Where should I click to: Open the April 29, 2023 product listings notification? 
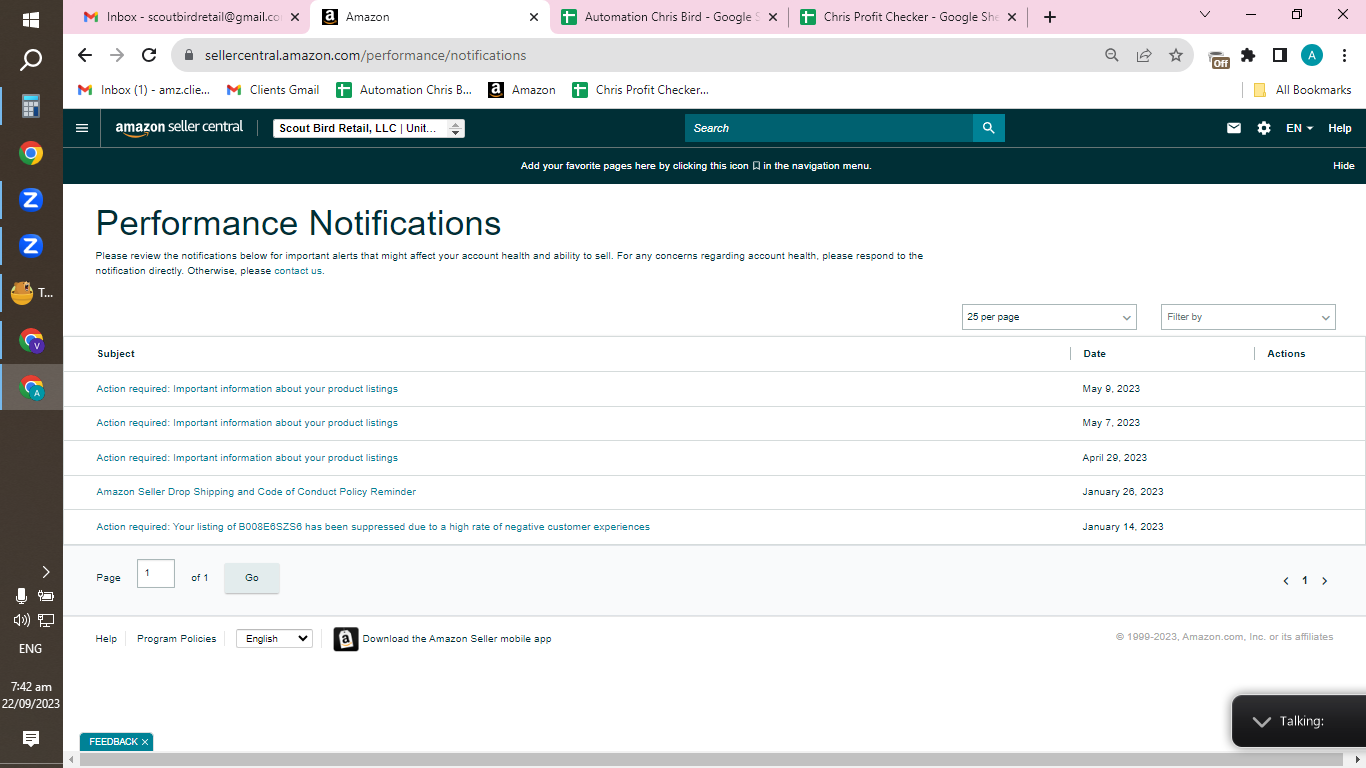point(247,458)
